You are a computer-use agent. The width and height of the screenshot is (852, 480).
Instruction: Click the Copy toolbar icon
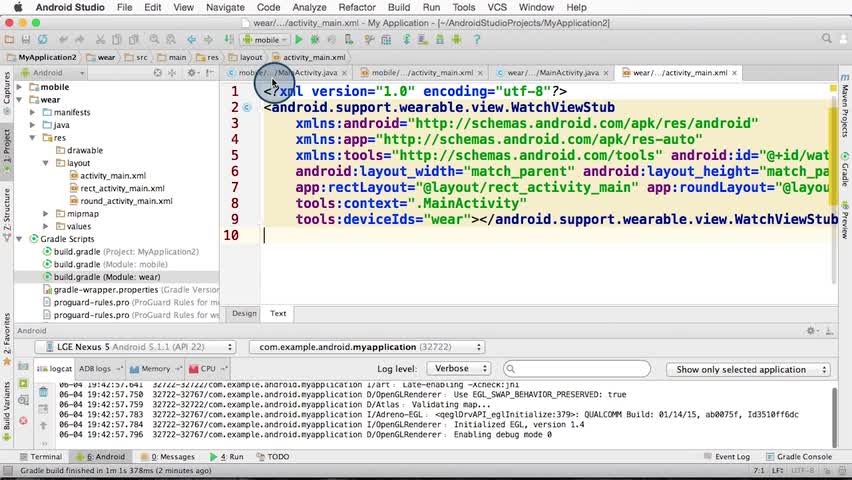116,40
